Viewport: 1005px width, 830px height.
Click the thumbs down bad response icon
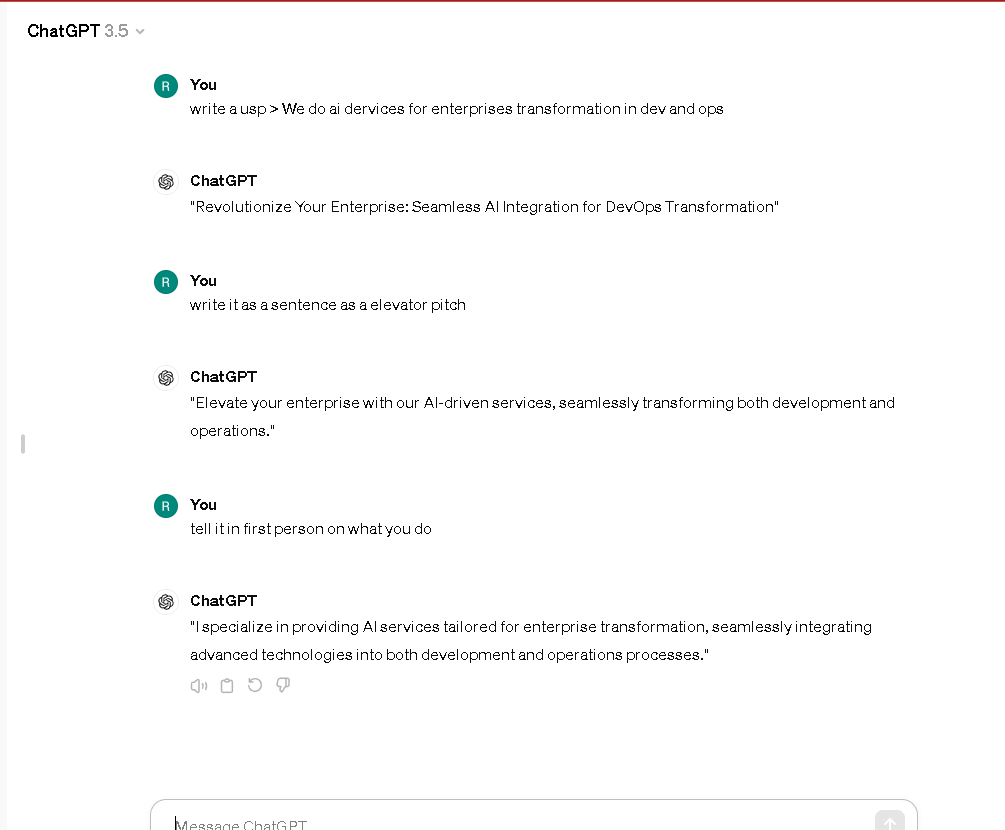pos(283,685)
